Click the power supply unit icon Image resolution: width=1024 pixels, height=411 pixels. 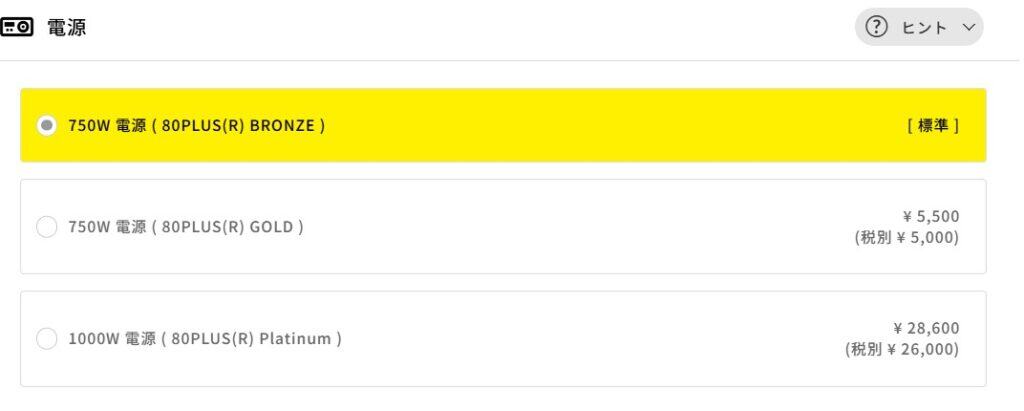click(x=18, y=28)
